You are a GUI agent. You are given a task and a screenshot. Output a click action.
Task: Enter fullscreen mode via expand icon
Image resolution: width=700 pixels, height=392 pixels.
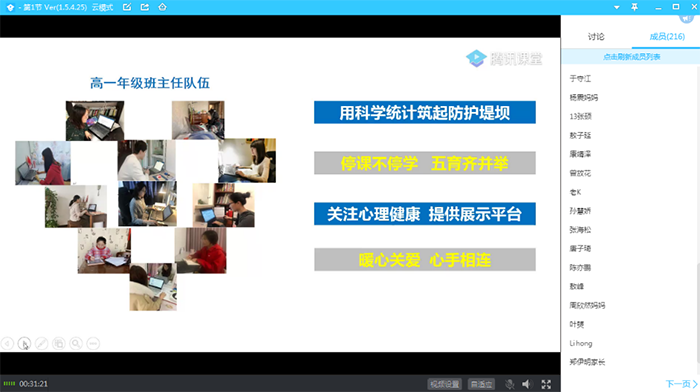(x=546, y=384)
